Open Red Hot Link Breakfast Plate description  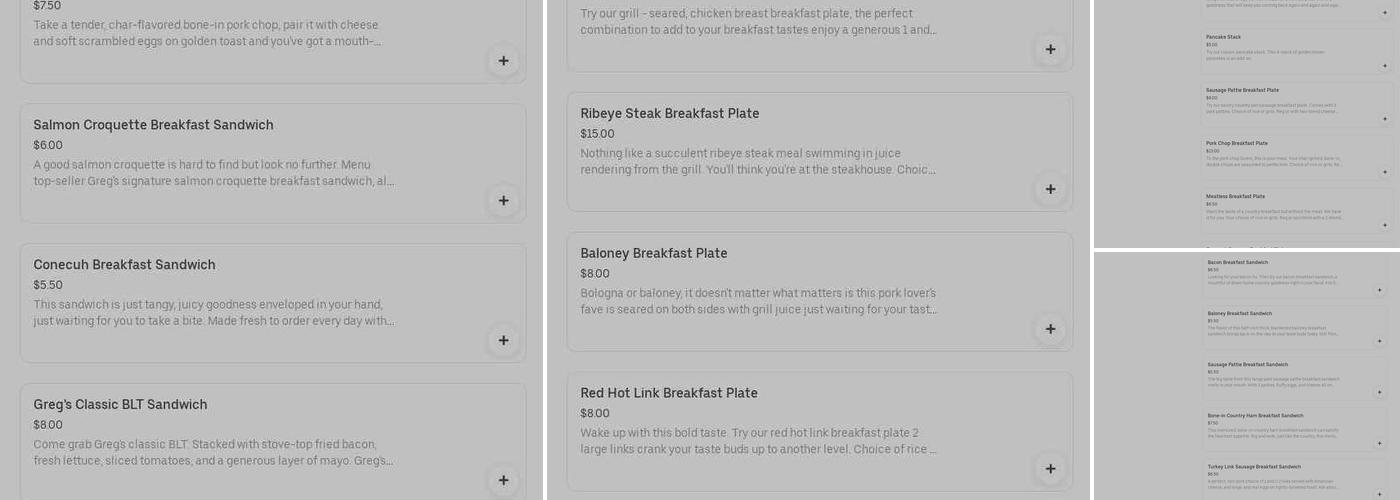coord(758,441)
